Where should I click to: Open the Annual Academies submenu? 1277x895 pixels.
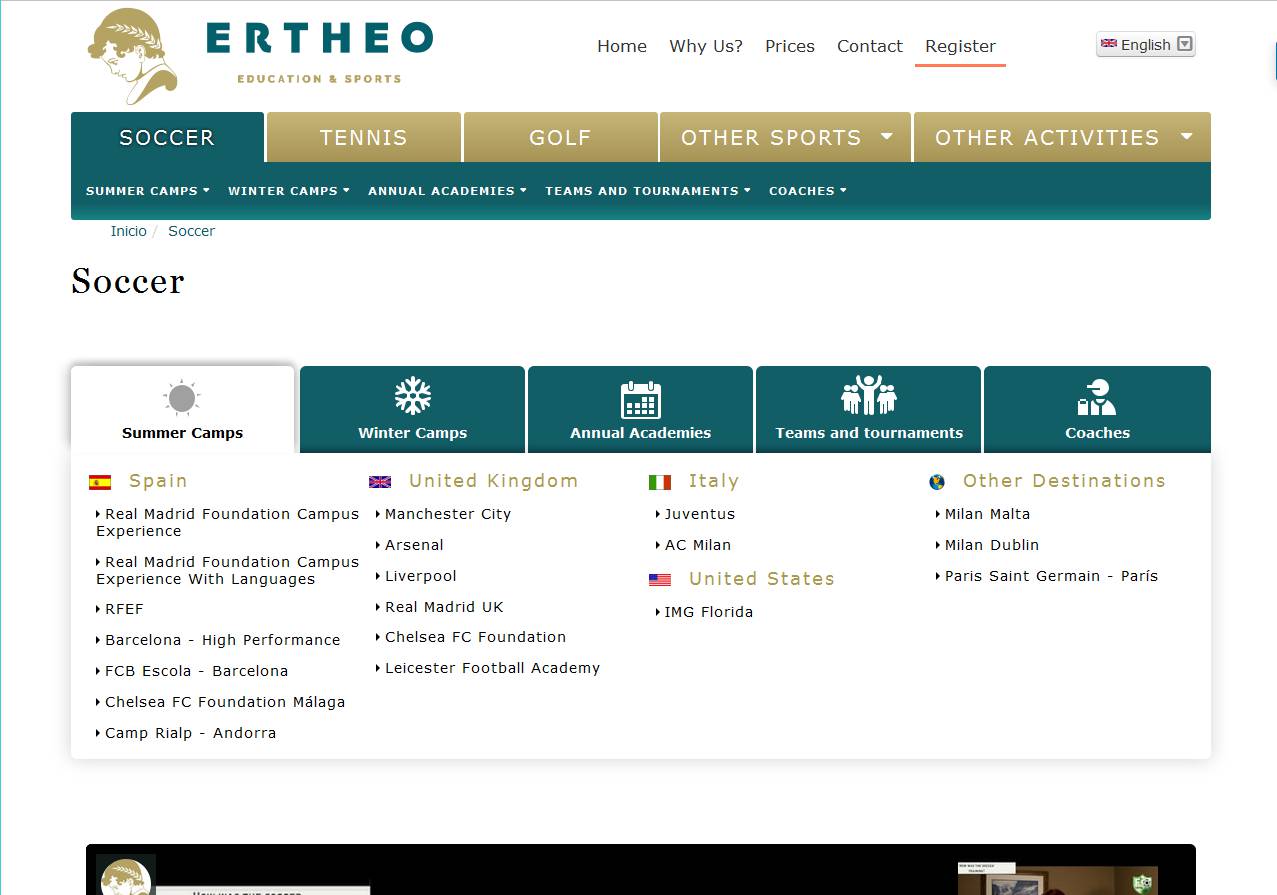[447, 191]
